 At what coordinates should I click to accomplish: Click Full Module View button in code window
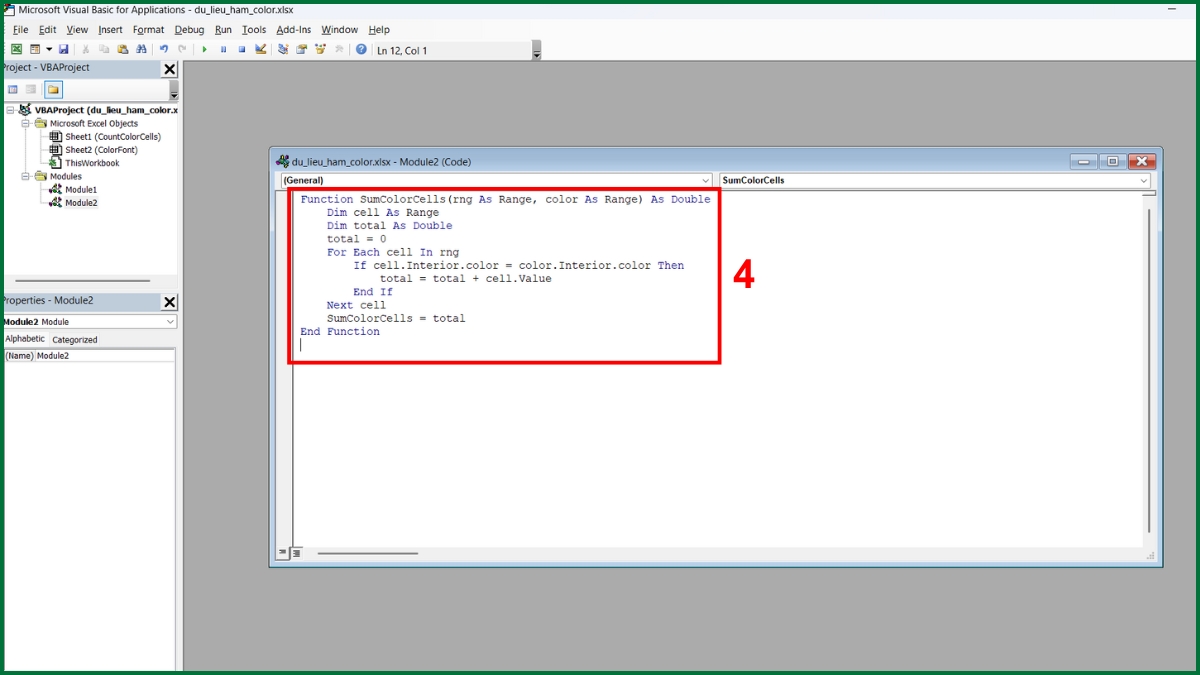pos(297,553)
